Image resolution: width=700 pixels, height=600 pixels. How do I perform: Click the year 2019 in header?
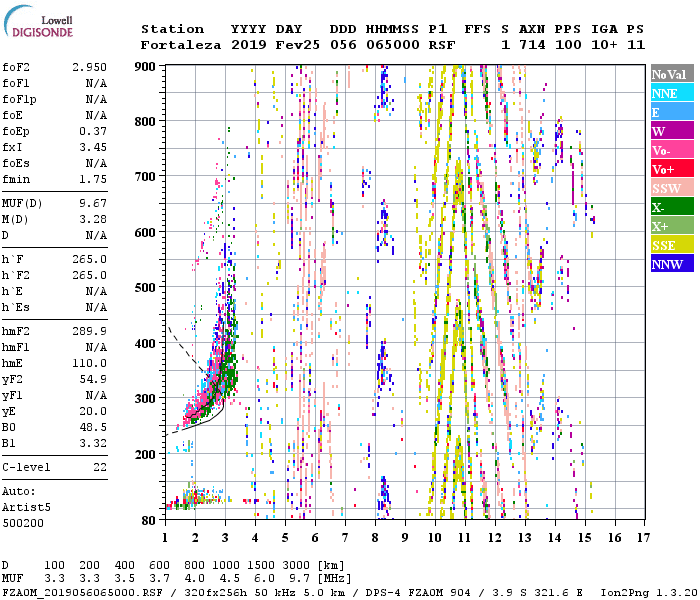[x=249, y=45]
